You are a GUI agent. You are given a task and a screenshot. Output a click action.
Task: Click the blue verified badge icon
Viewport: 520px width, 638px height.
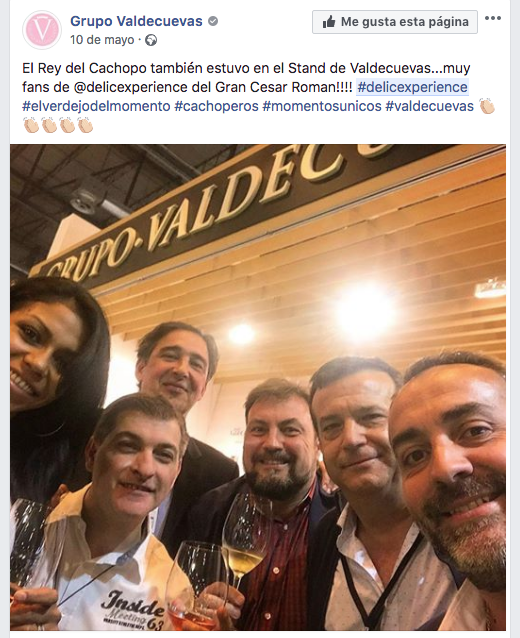point(212,21)
